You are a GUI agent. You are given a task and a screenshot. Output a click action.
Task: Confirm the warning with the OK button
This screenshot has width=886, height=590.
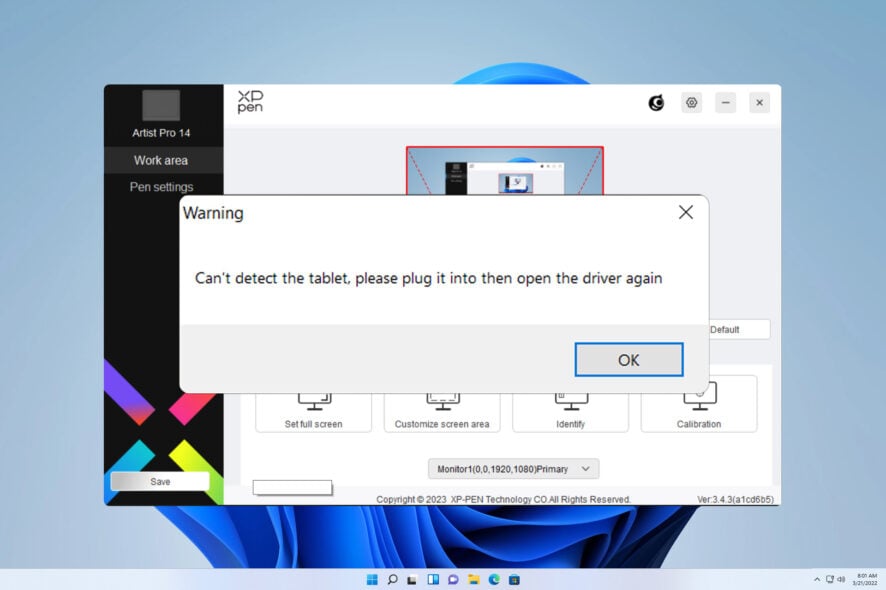[629, 359]
